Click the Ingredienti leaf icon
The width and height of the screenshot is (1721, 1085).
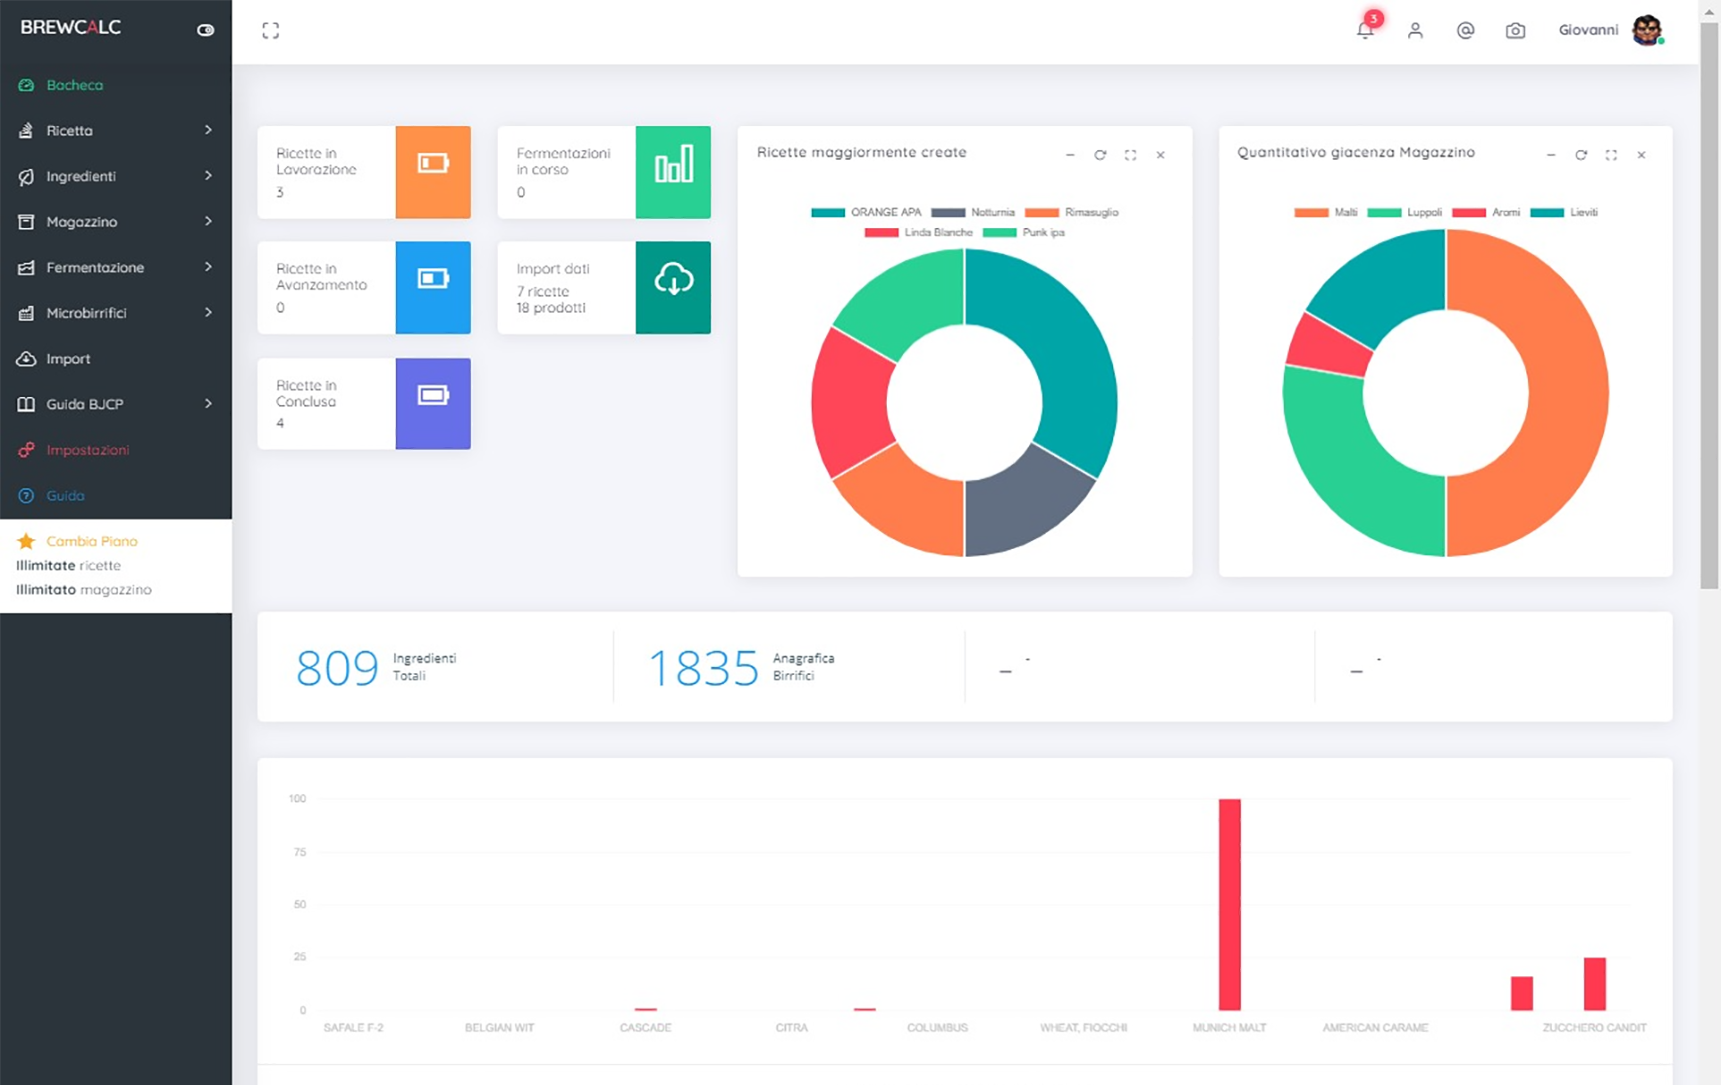pyautogui.click(x=26, y=176)
